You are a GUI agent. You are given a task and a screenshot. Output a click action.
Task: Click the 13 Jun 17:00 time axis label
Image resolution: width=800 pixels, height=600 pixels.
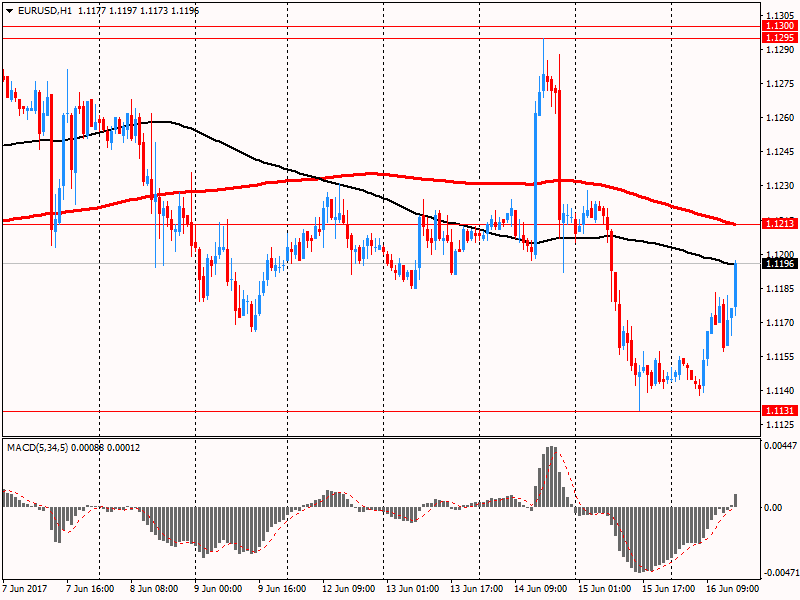coord(477,589)
